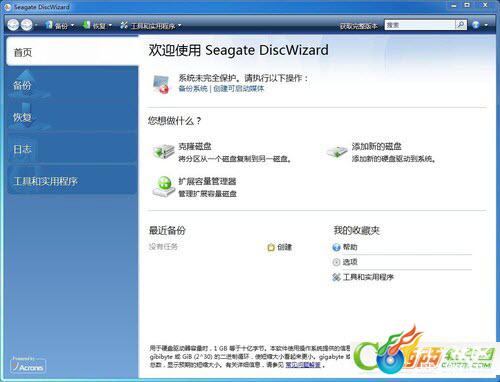Select the 日志 sidebar tab

(x=72, y=149)
